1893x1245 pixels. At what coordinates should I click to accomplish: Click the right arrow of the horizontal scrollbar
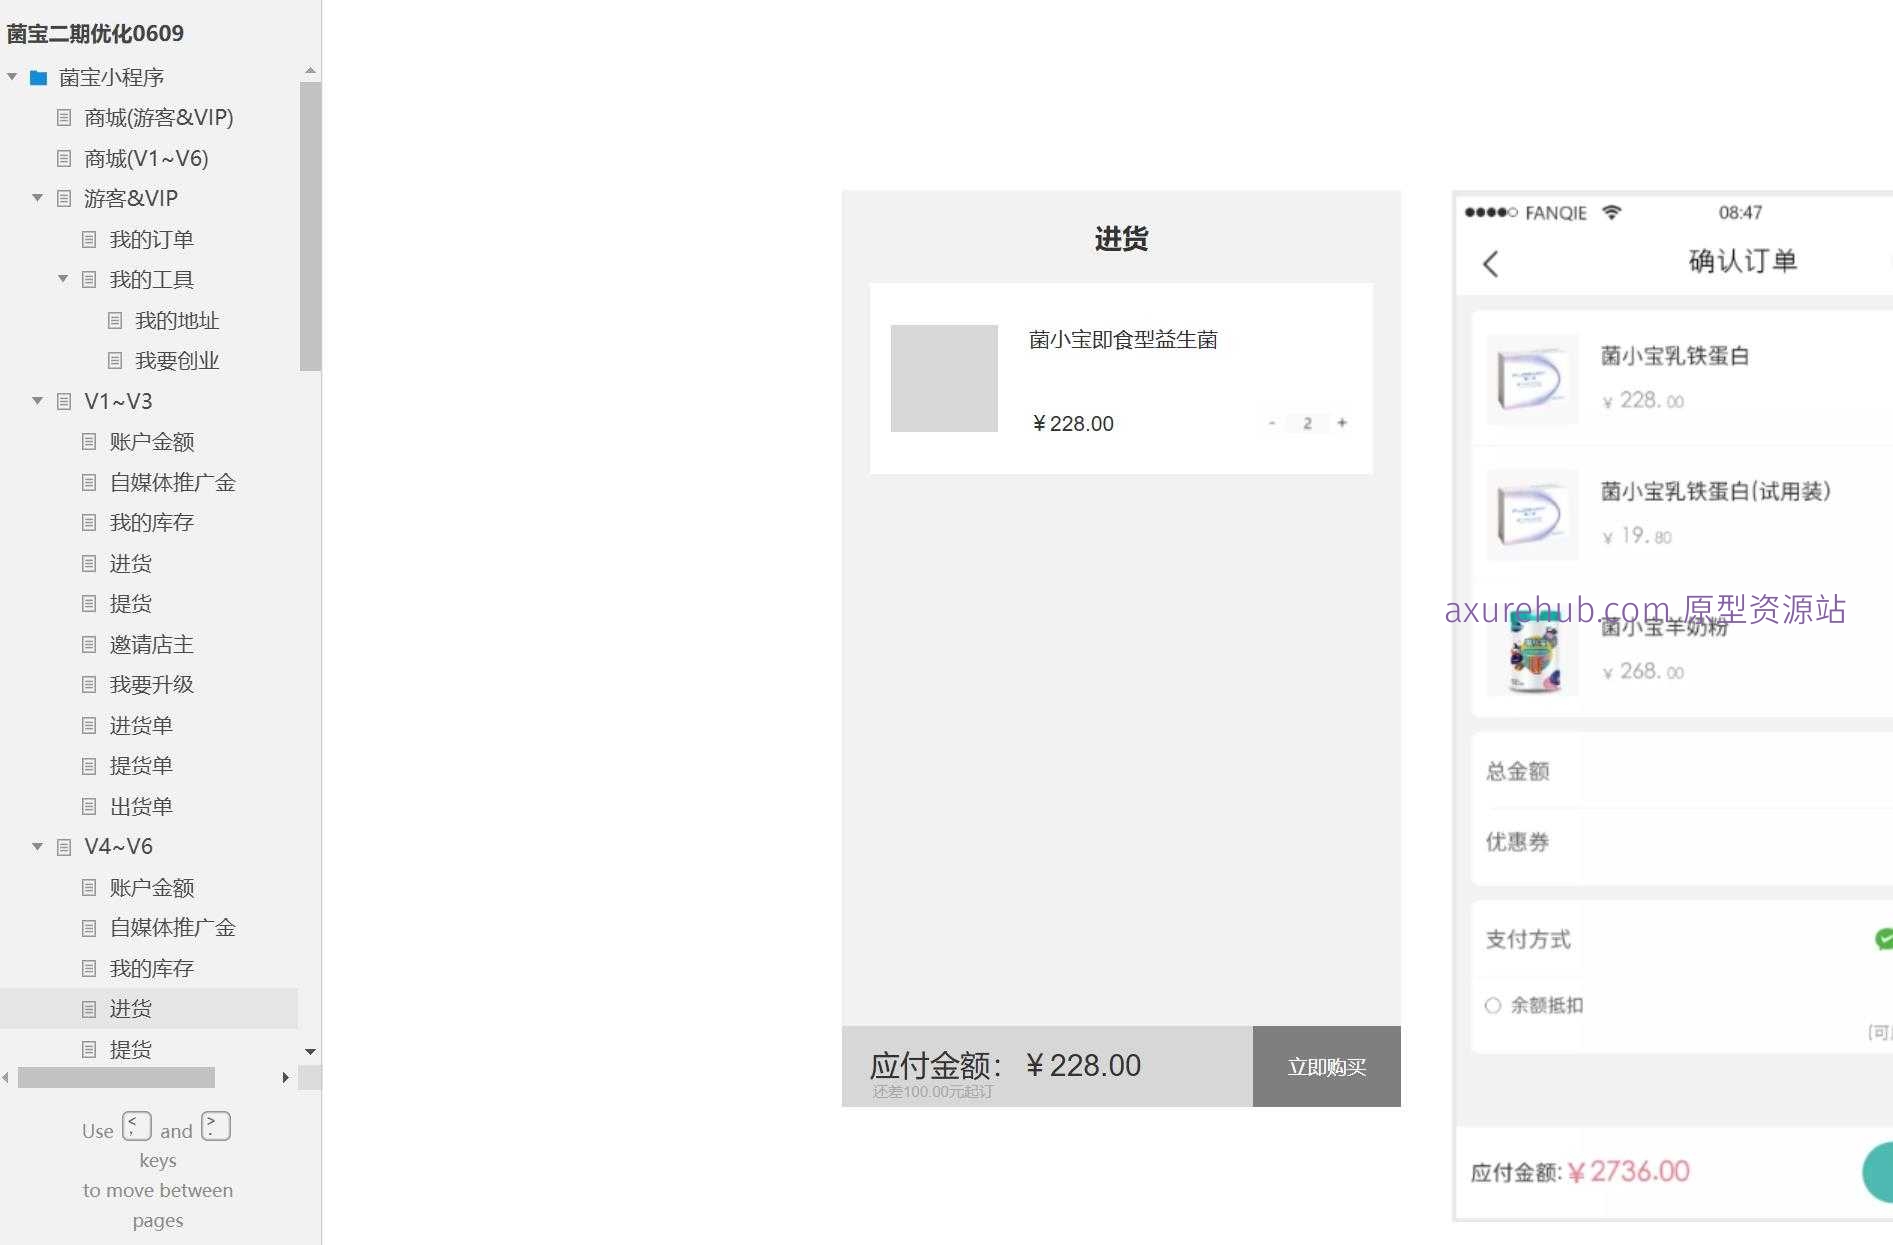[x=285, y=1077]
